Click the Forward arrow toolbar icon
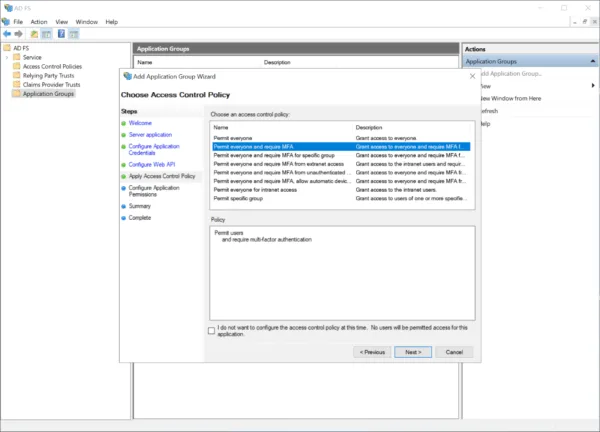Viewport: 600px width, 432px height. click(18, 34)
